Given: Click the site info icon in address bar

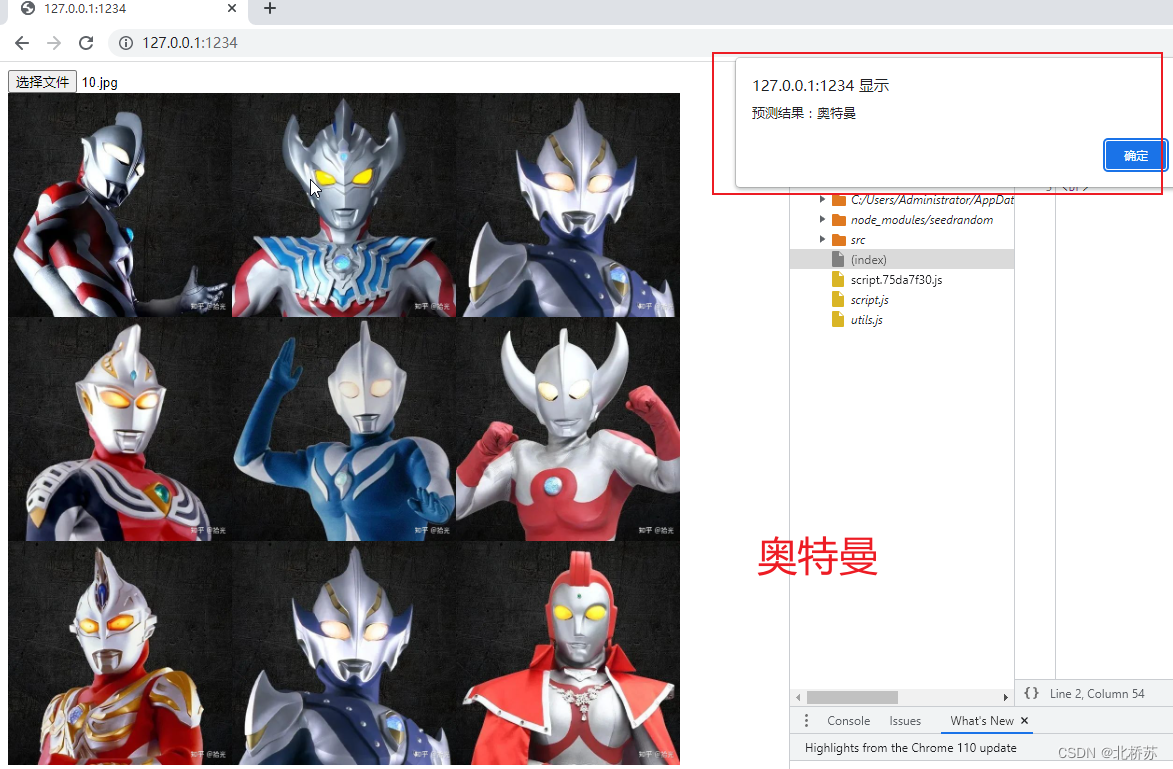Looking at the screenshot, I should point(126,43).
